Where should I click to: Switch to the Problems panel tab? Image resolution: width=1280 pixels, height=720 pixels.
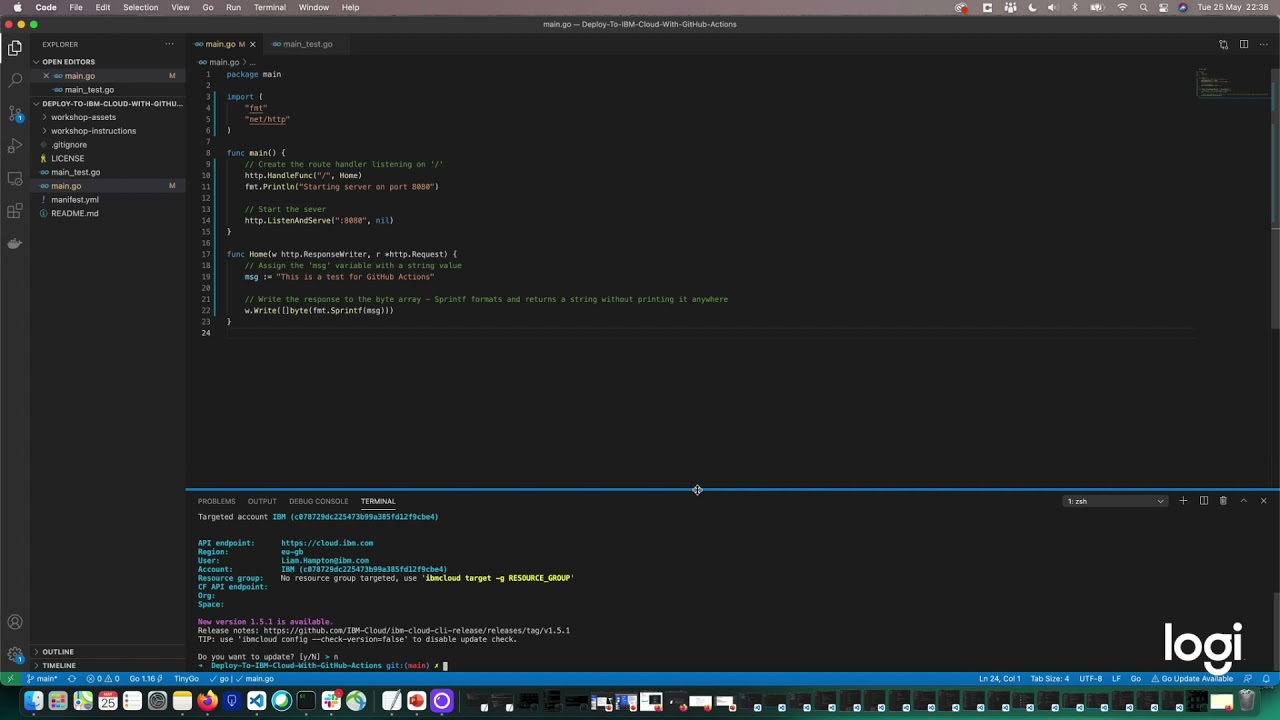tap(216, 501)
